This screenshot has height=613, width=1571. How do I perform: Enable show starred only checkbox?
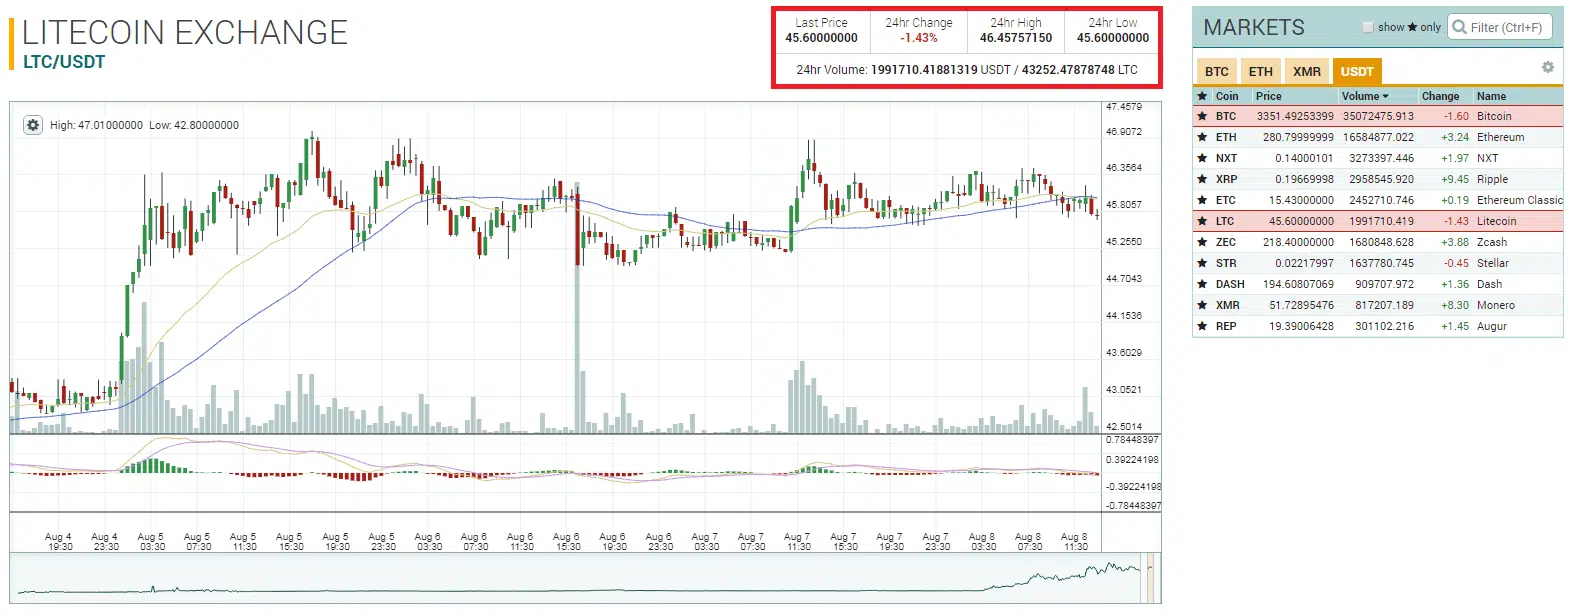(x=1368, y=27)
